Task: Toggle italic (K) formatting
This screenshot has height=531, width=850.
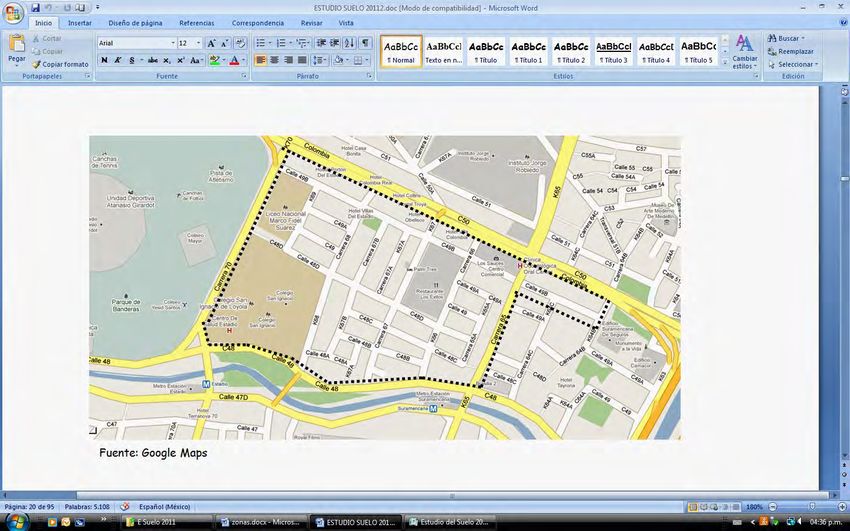Action: click(x=118, y=60)
